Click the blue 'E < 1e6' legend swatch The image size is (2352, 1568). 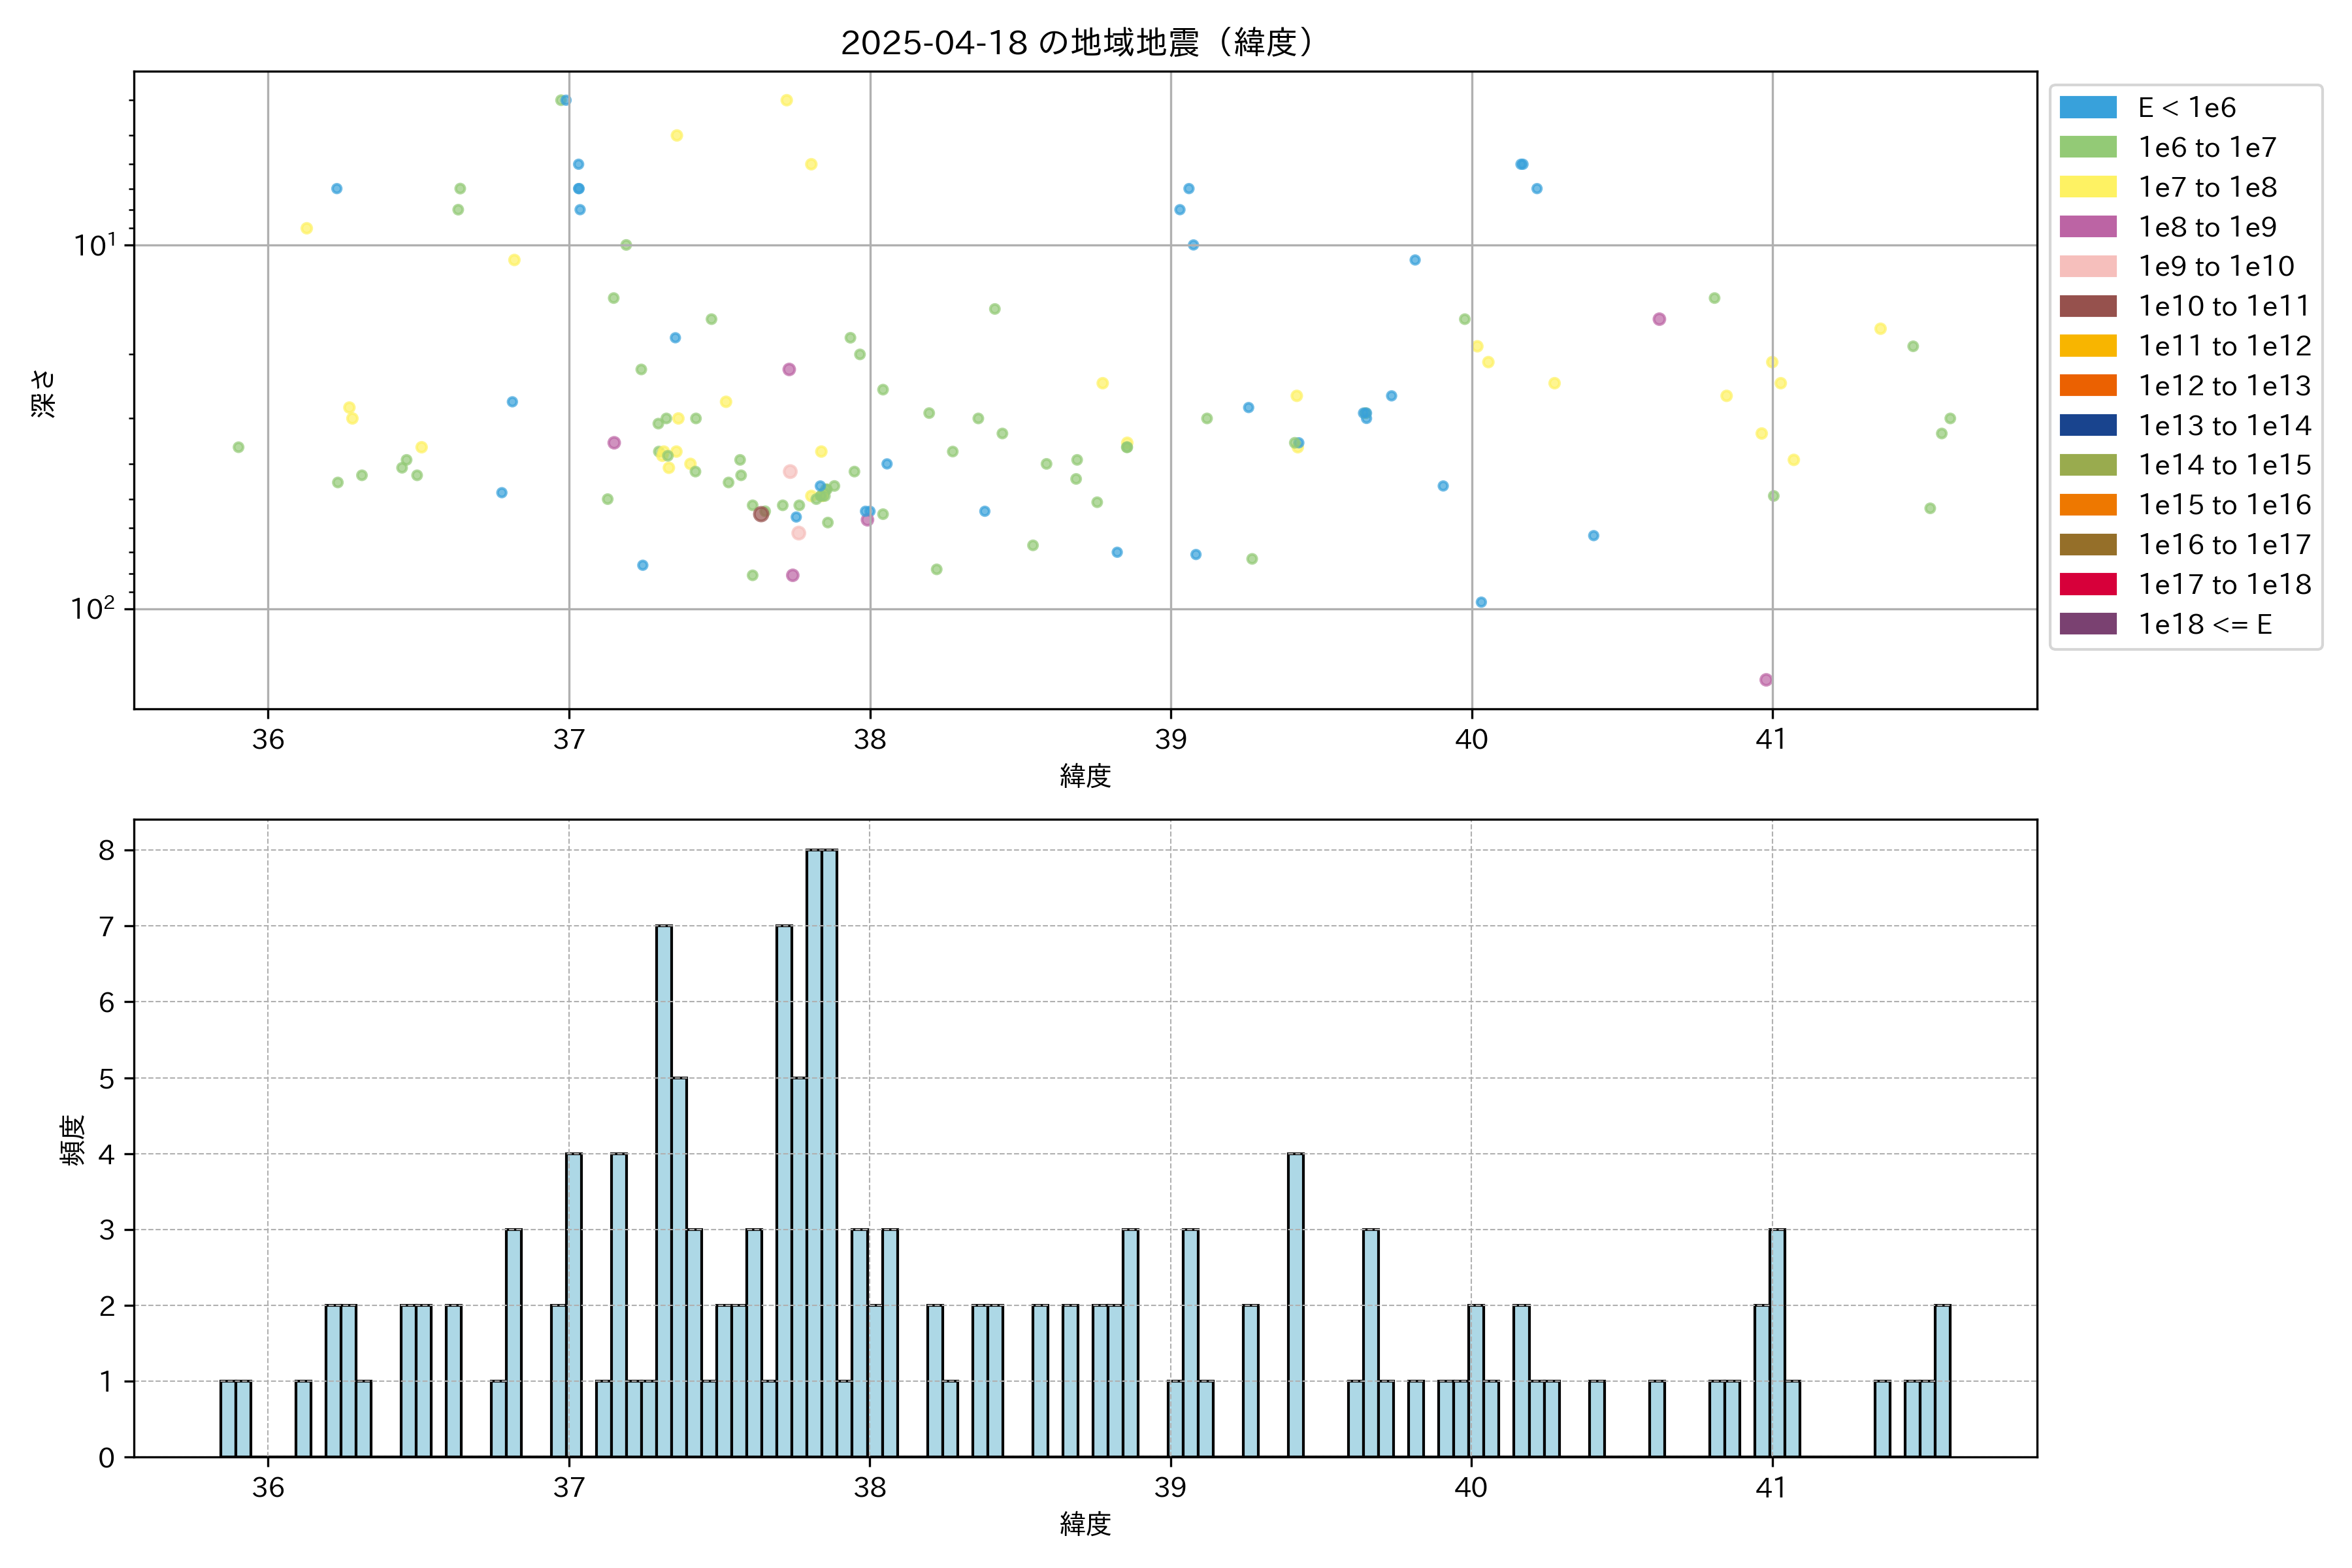point(2087,108)
